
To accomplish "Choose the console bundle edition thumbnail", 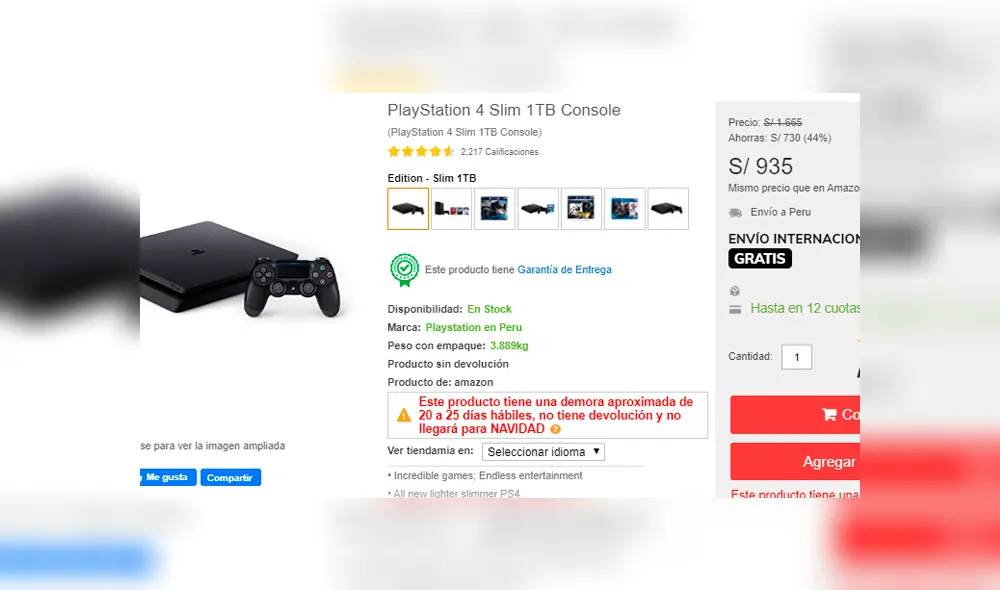I will [451, 209].
